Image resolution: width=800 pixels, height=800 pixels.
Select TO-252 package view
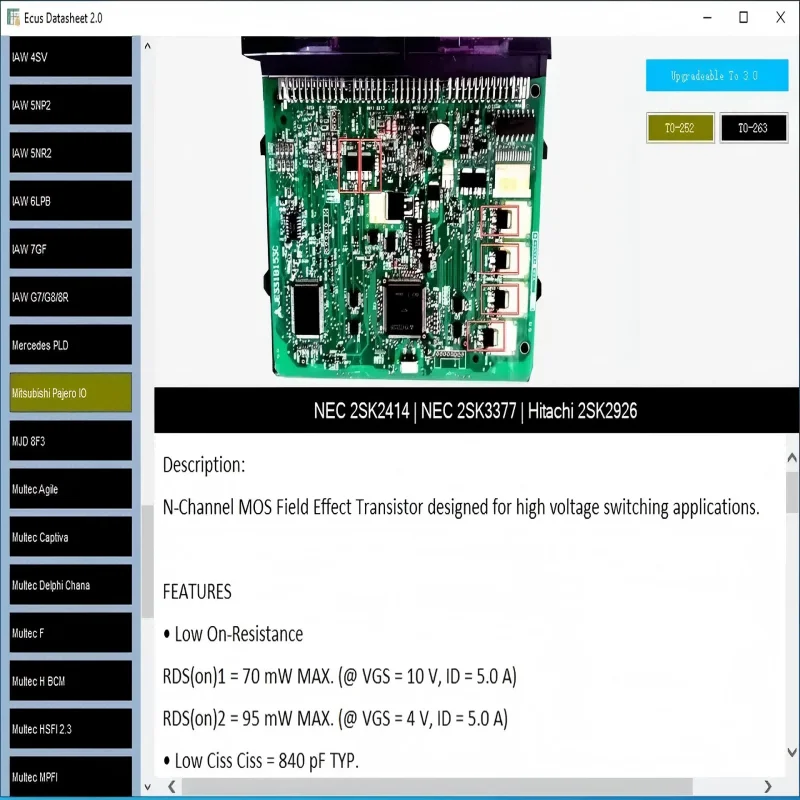tap(680, 127)
